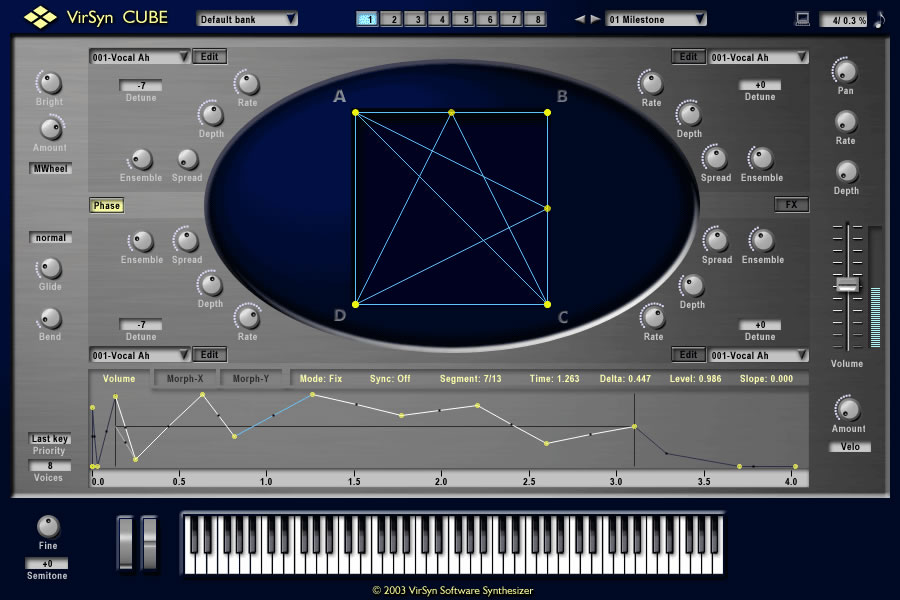Select part button 3
Viewport: 900px width, 600px height.
[415, 19]
